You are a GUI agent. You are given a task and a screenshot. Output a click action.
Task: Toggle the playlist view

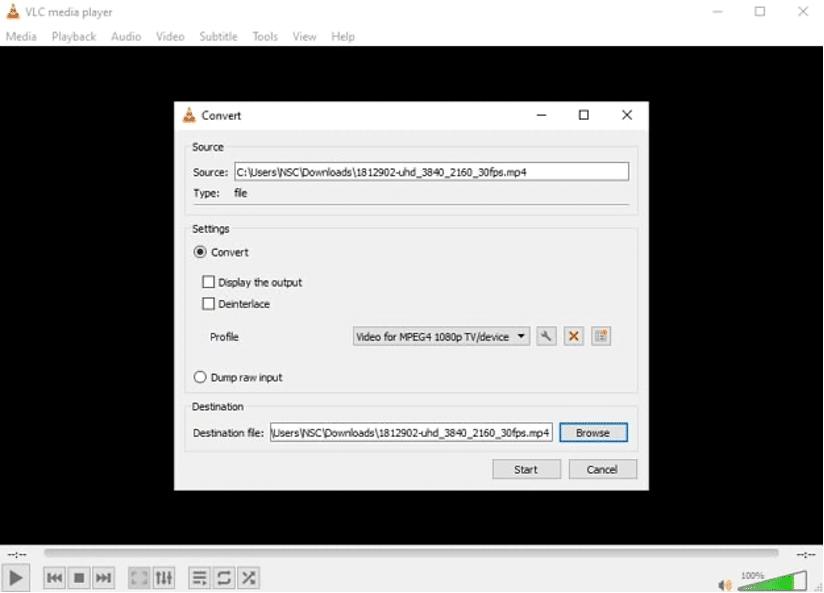point(197,577)
